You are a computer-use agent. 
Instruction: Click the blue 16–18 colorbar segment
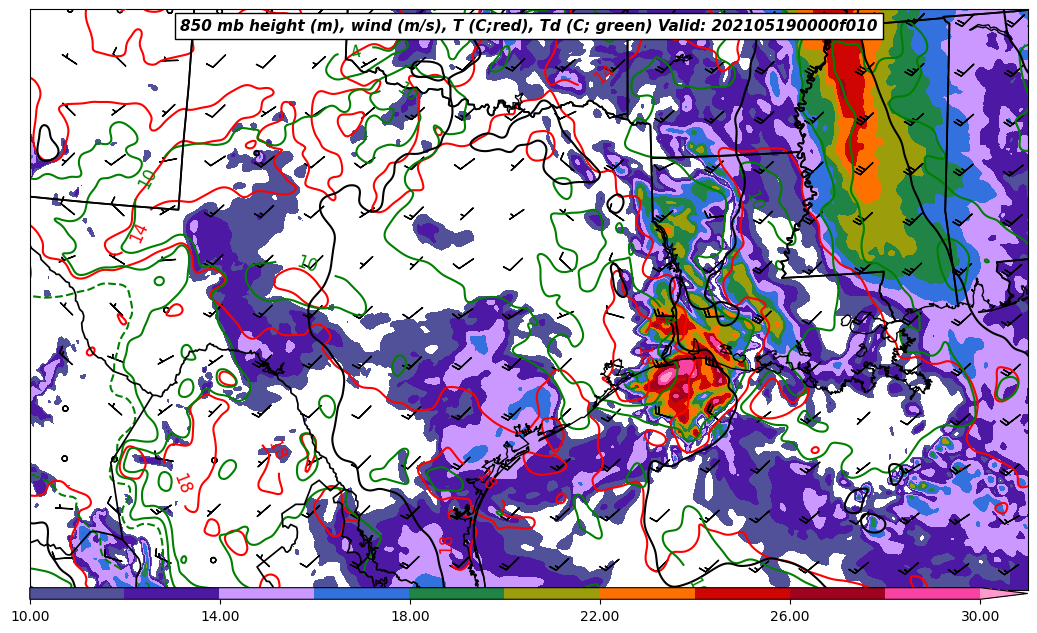pyautogui.click(x=362, y=593)
